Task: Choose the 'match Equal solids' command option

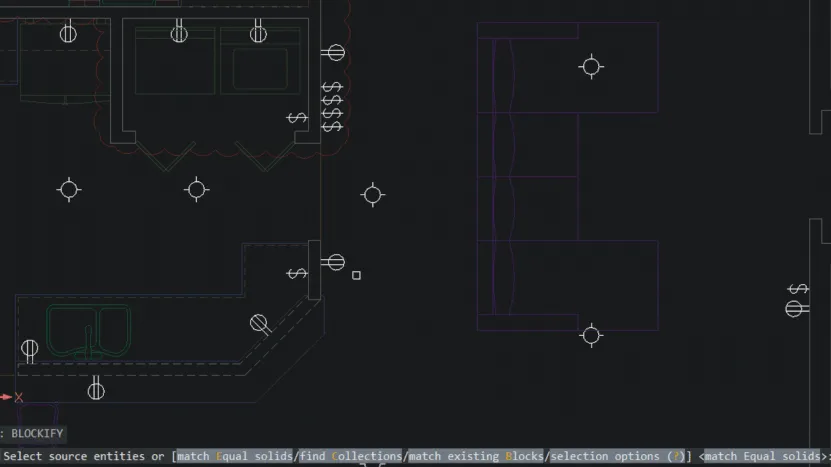Action: (235, 456)
